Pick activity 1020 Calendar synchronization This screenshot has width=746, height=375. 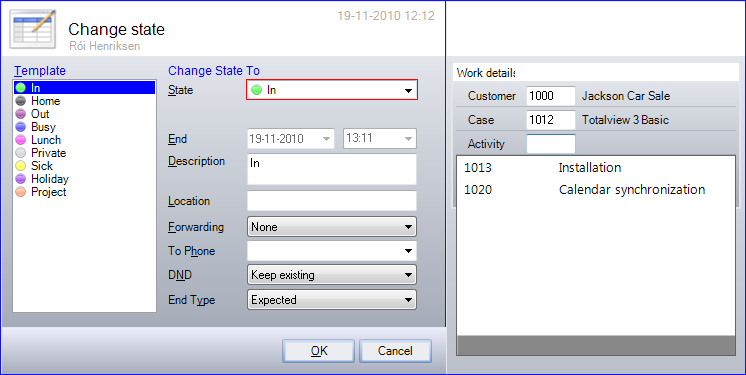596,189
